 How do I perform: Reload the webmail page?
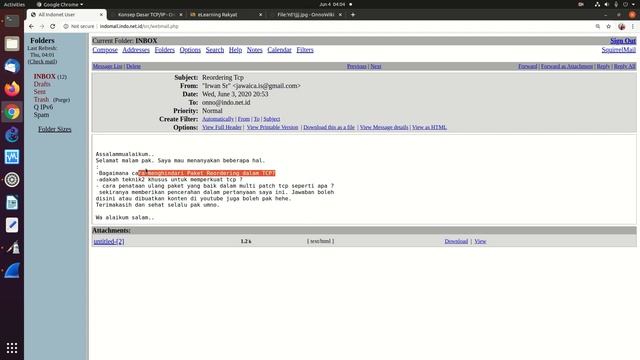click(x=53, y=26)
